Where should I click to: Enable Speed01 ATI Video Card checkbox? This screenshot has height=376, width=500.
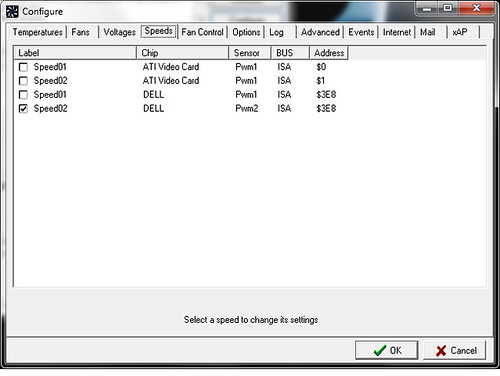click(x=23, y=67)
